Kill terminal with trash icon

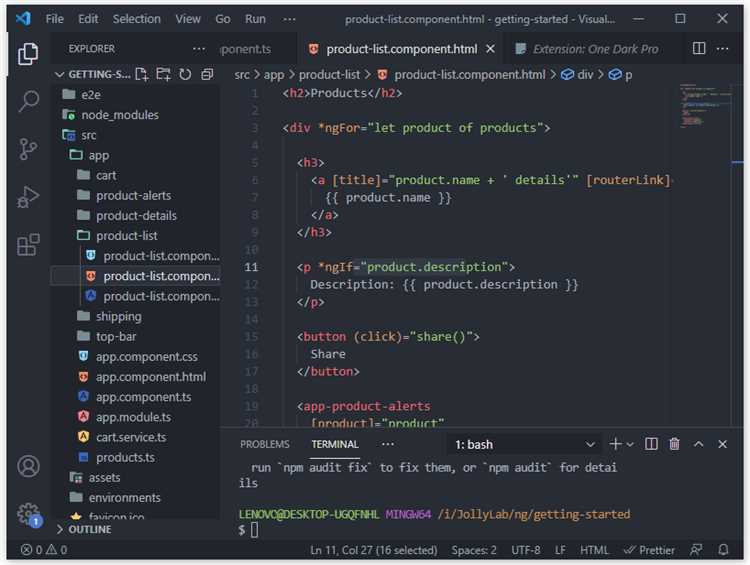click(674, 444)
